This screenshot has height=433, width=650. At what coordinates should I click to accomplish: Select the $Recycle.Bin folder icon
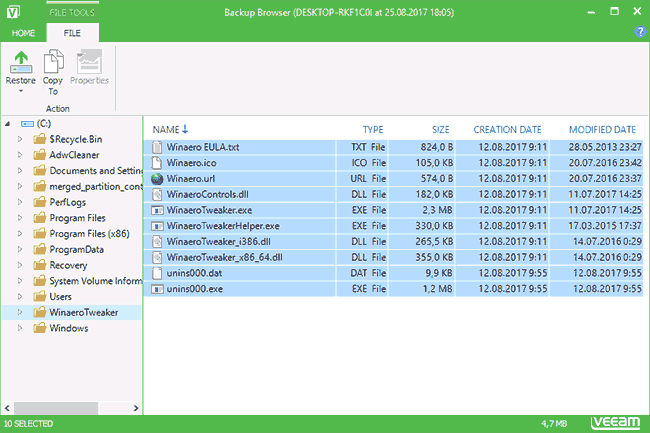click(40, 139)
